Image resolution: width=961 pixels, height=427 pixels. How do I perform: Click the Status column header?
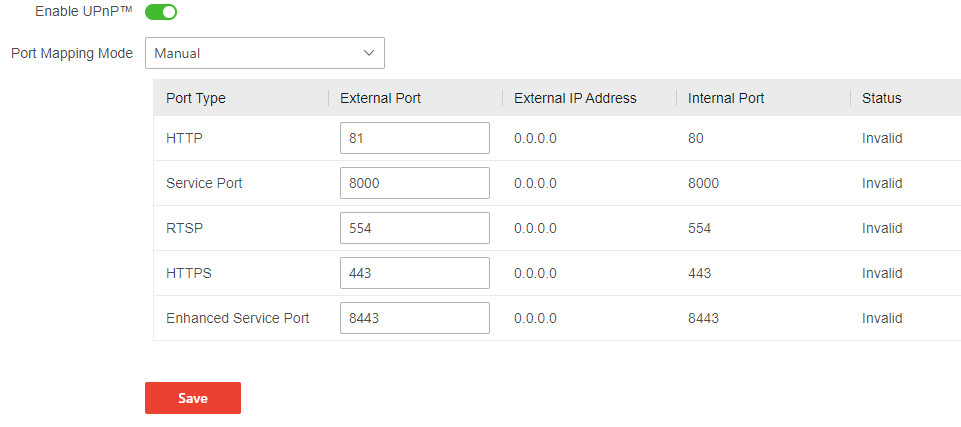click(x=882, y=98)
